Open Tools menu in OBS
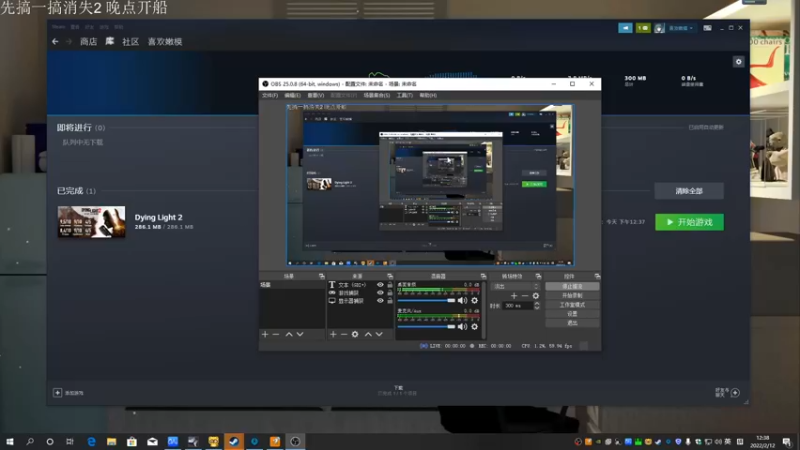 click(x=405, y=95)
